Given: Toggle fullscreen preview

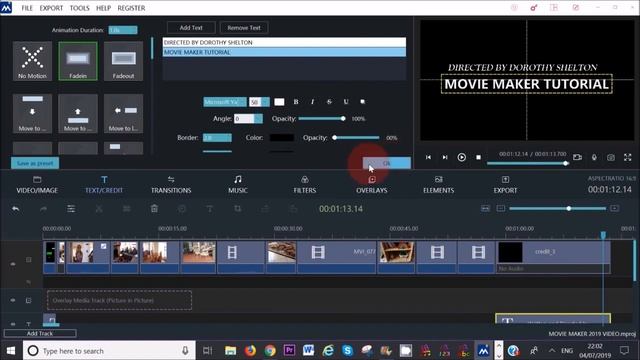Looking at the screenshot, I should coord(628,157).
